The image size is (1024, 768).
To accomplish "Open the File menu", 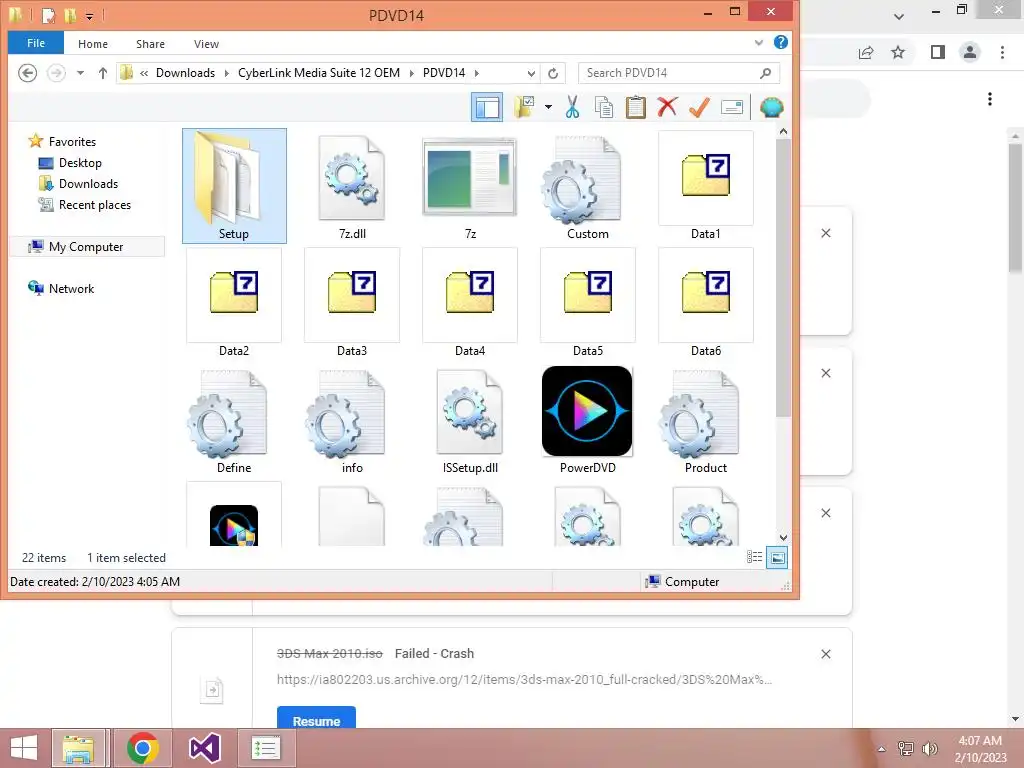I will 36,43.
